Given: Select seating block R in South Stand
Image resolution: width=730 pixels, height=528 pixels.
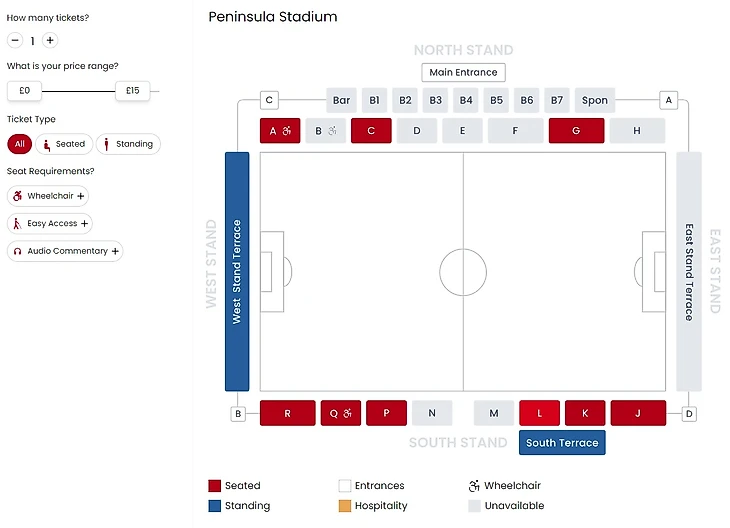Looking at the screenshot, I should (287, 413).
